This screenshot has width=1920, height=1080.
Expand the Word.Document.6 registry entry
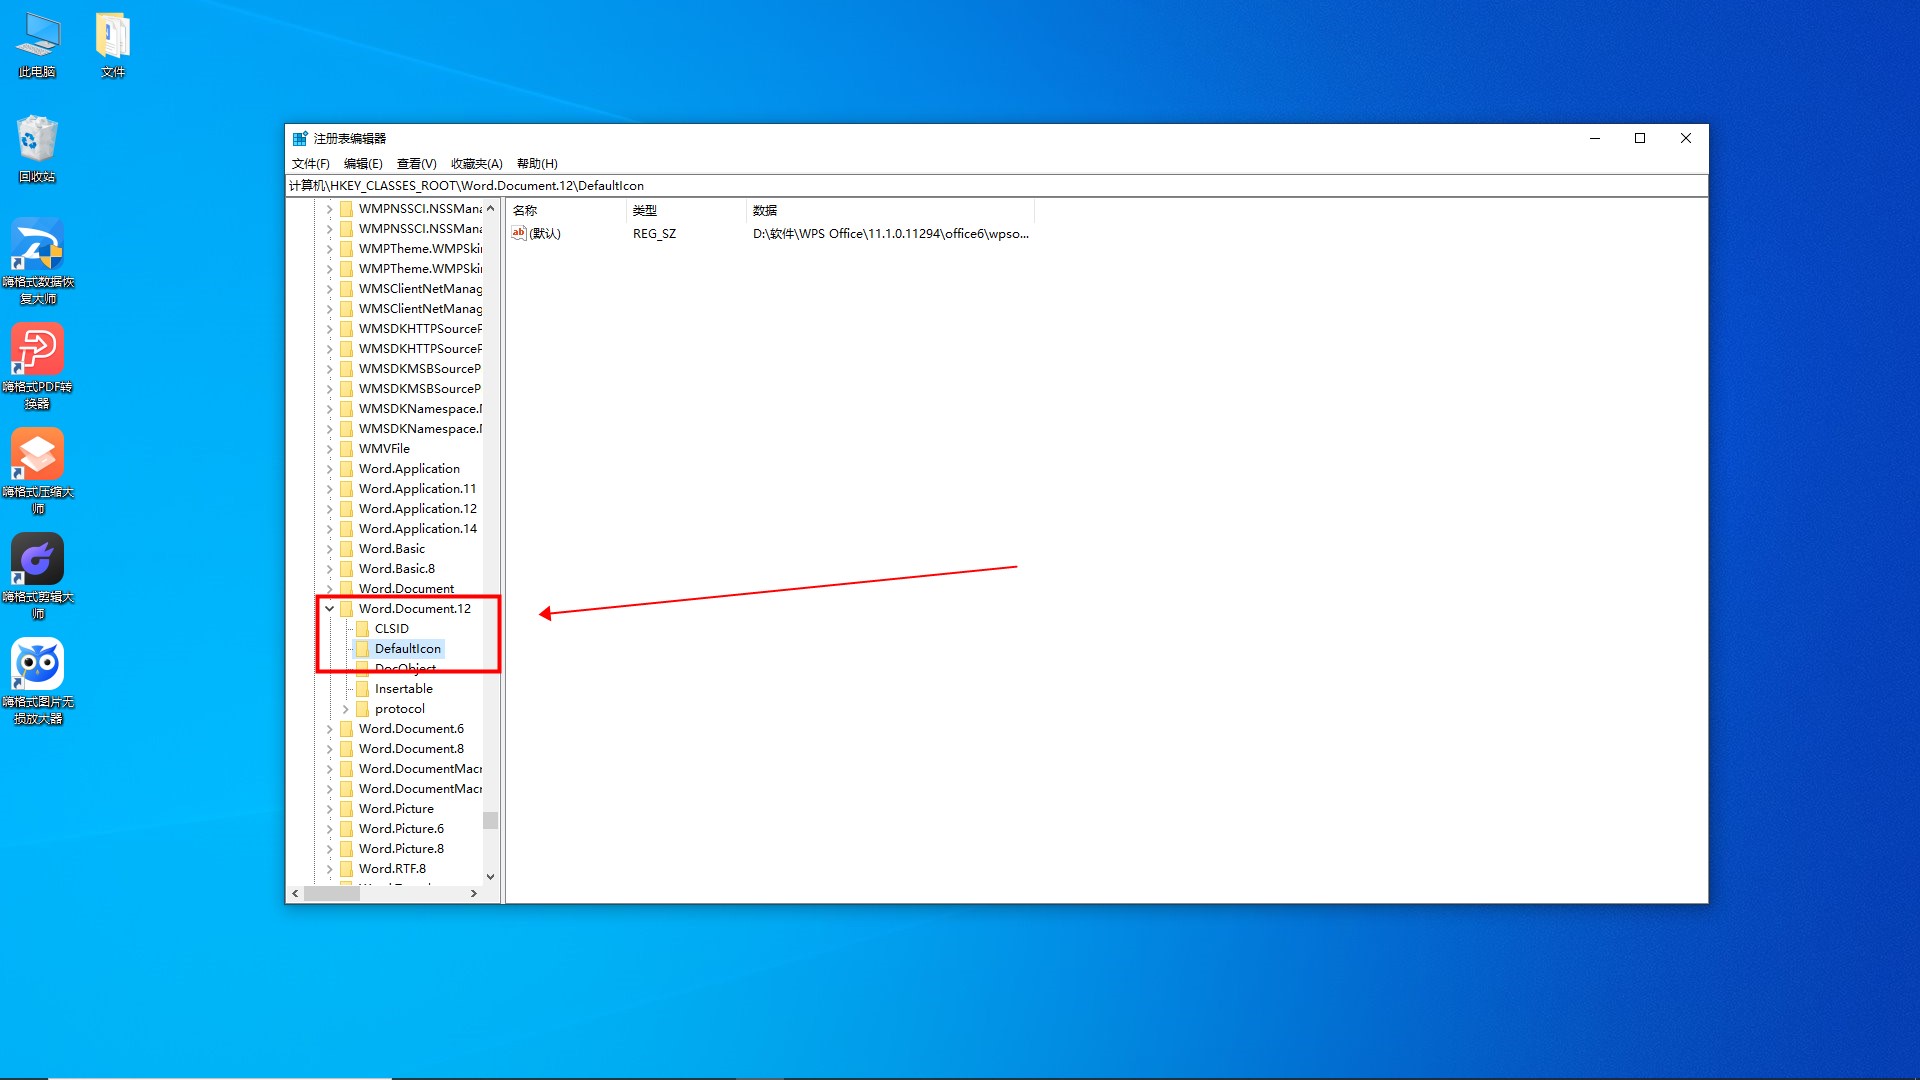(330, 728)
